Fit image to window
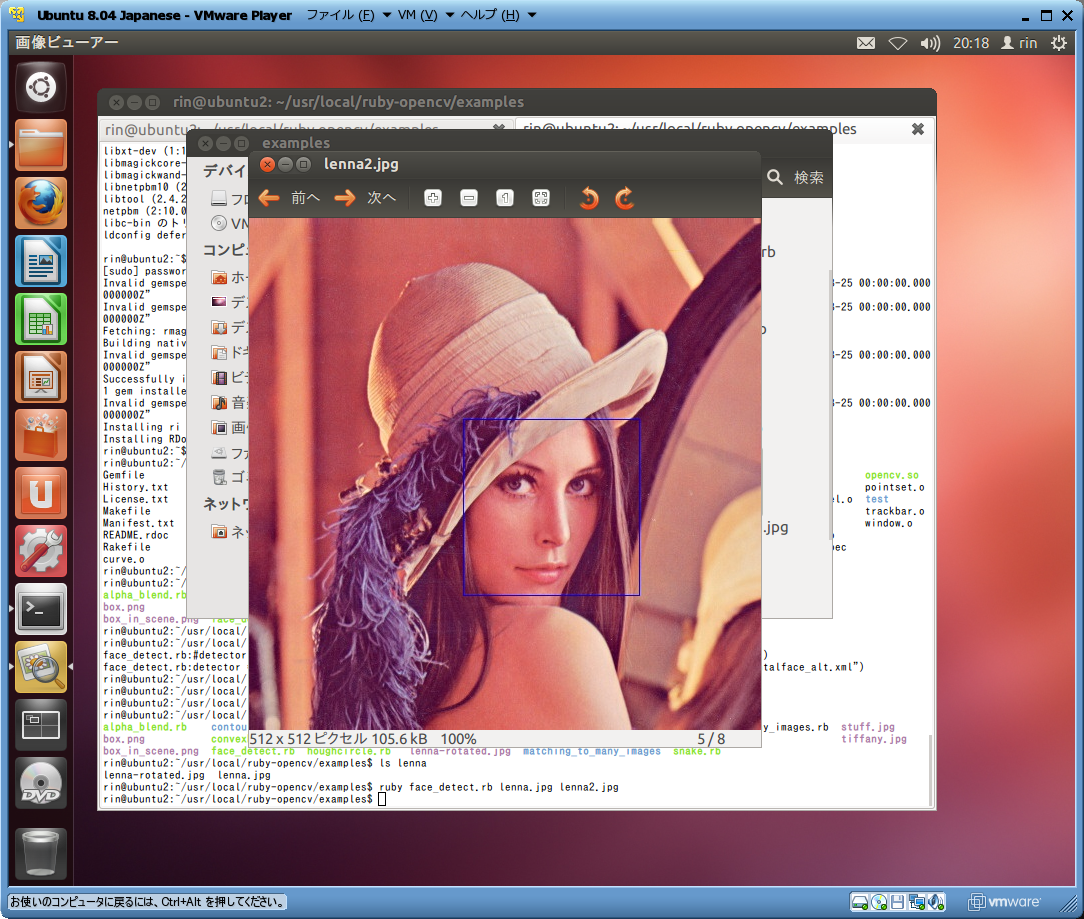The image size is (1084, 919). (x=541, y=198)
